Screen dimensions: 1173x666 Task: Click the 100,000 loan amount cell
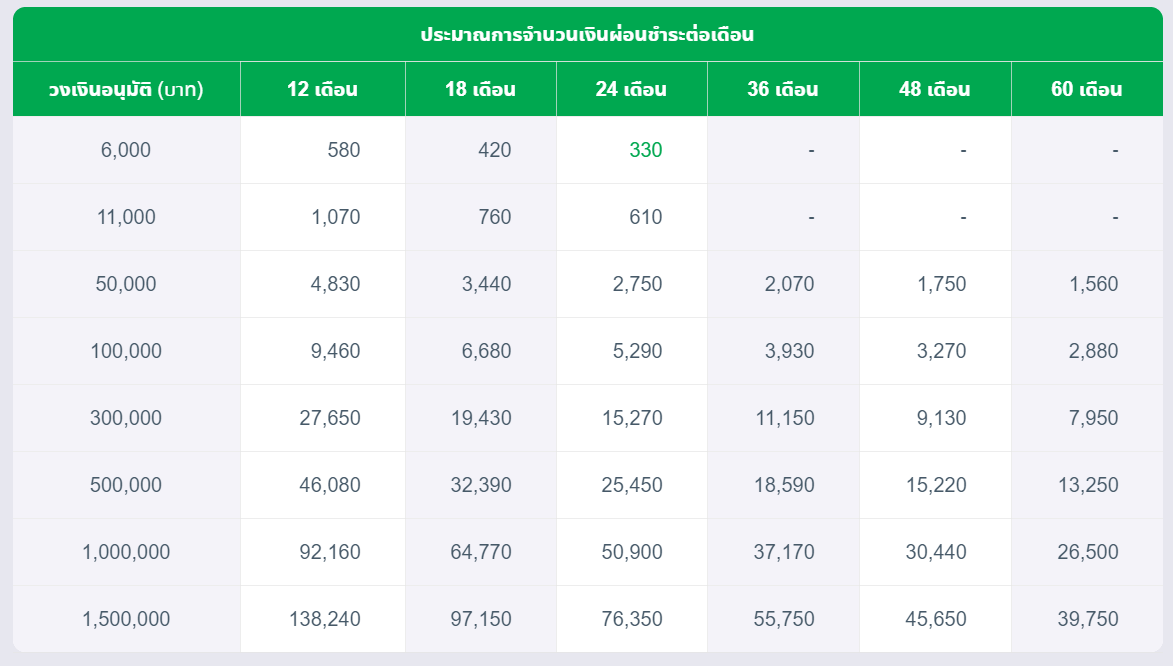pyautogui.click(x=126, y=351)
